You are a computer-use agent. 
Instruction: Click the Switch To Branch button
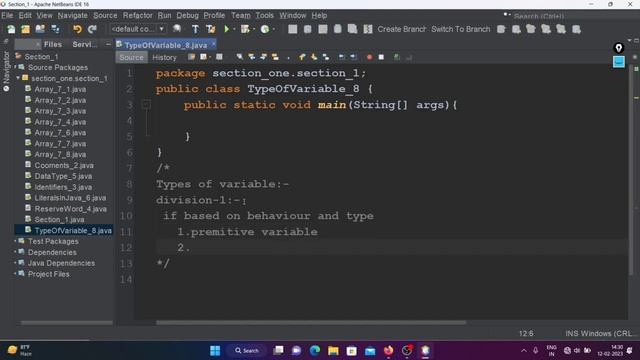click(460, 29)
